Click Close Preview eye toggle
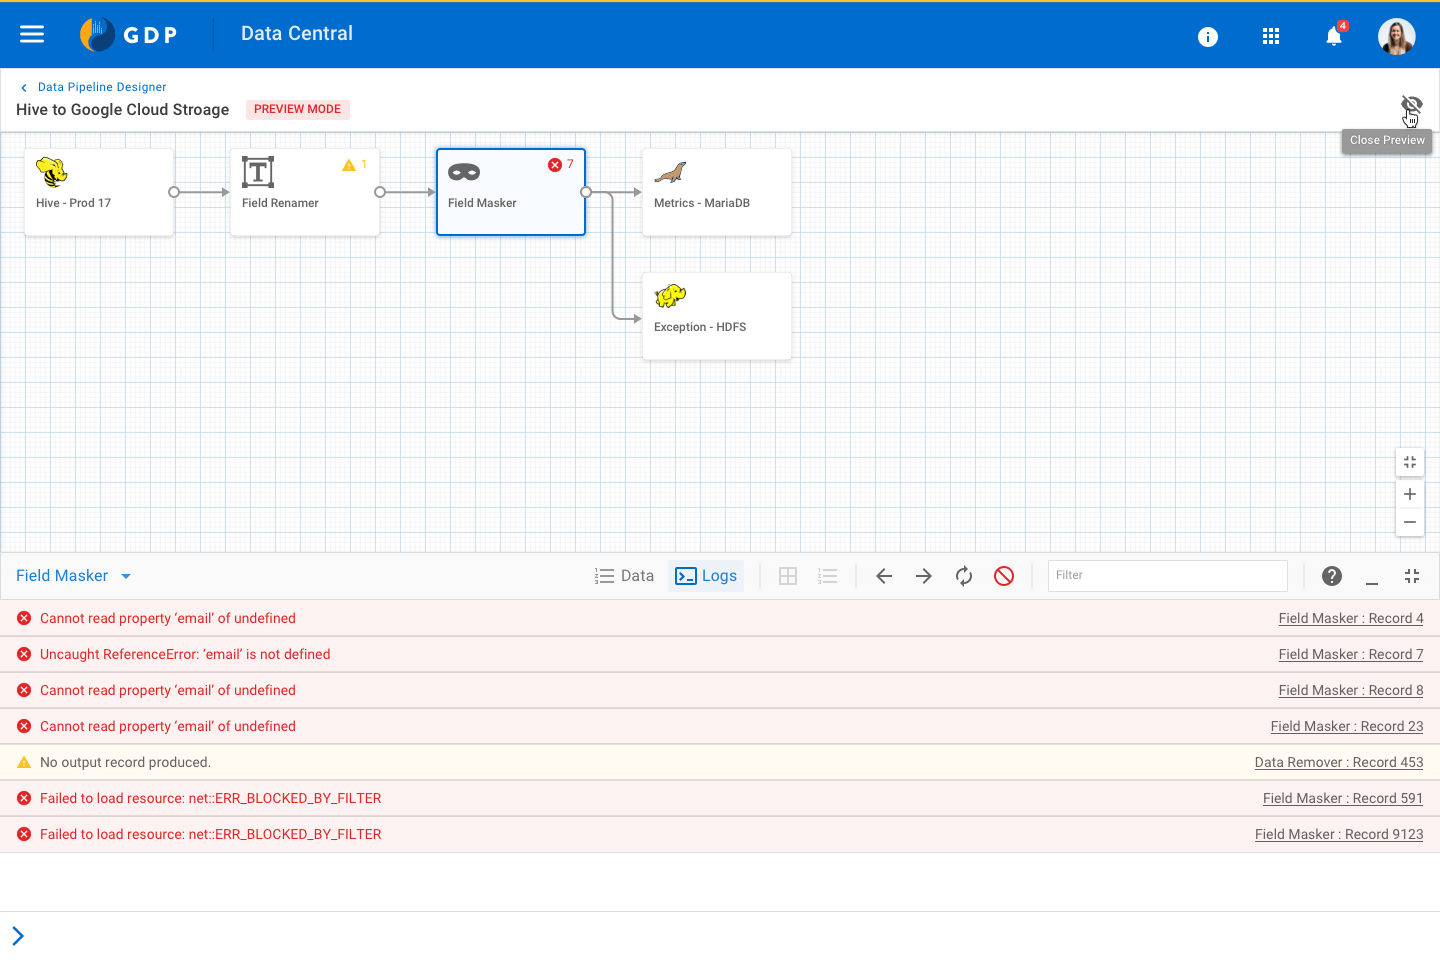 pyautogui.click(x=1411, y=104)
